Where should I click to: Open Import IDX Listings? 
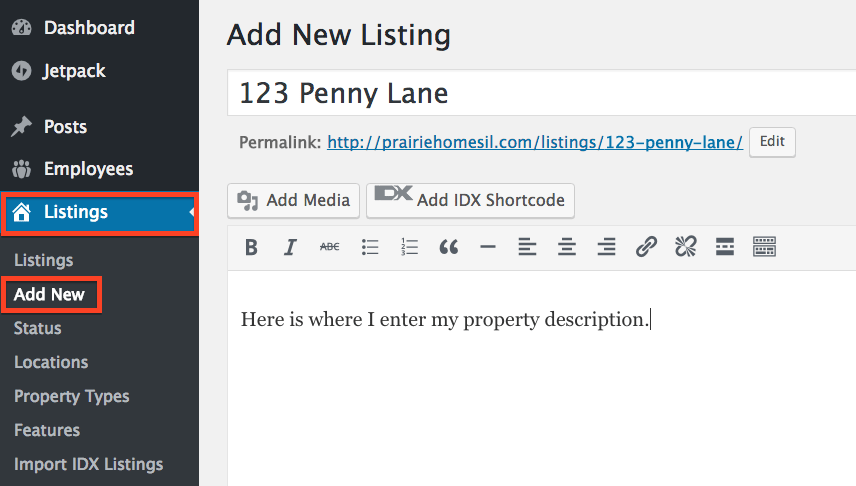click(x=88, y=464)
